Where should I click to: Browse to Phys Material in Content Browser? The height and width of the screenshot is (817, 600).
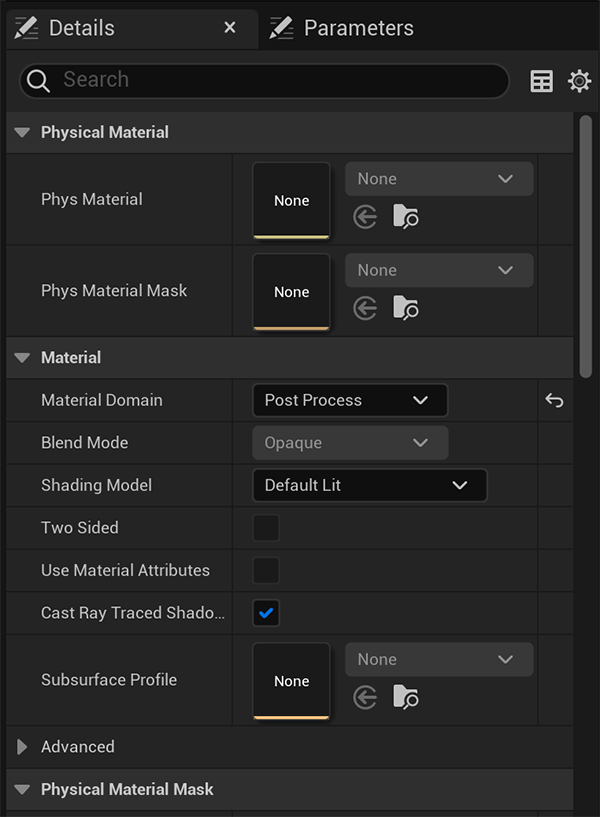point(405,217)
